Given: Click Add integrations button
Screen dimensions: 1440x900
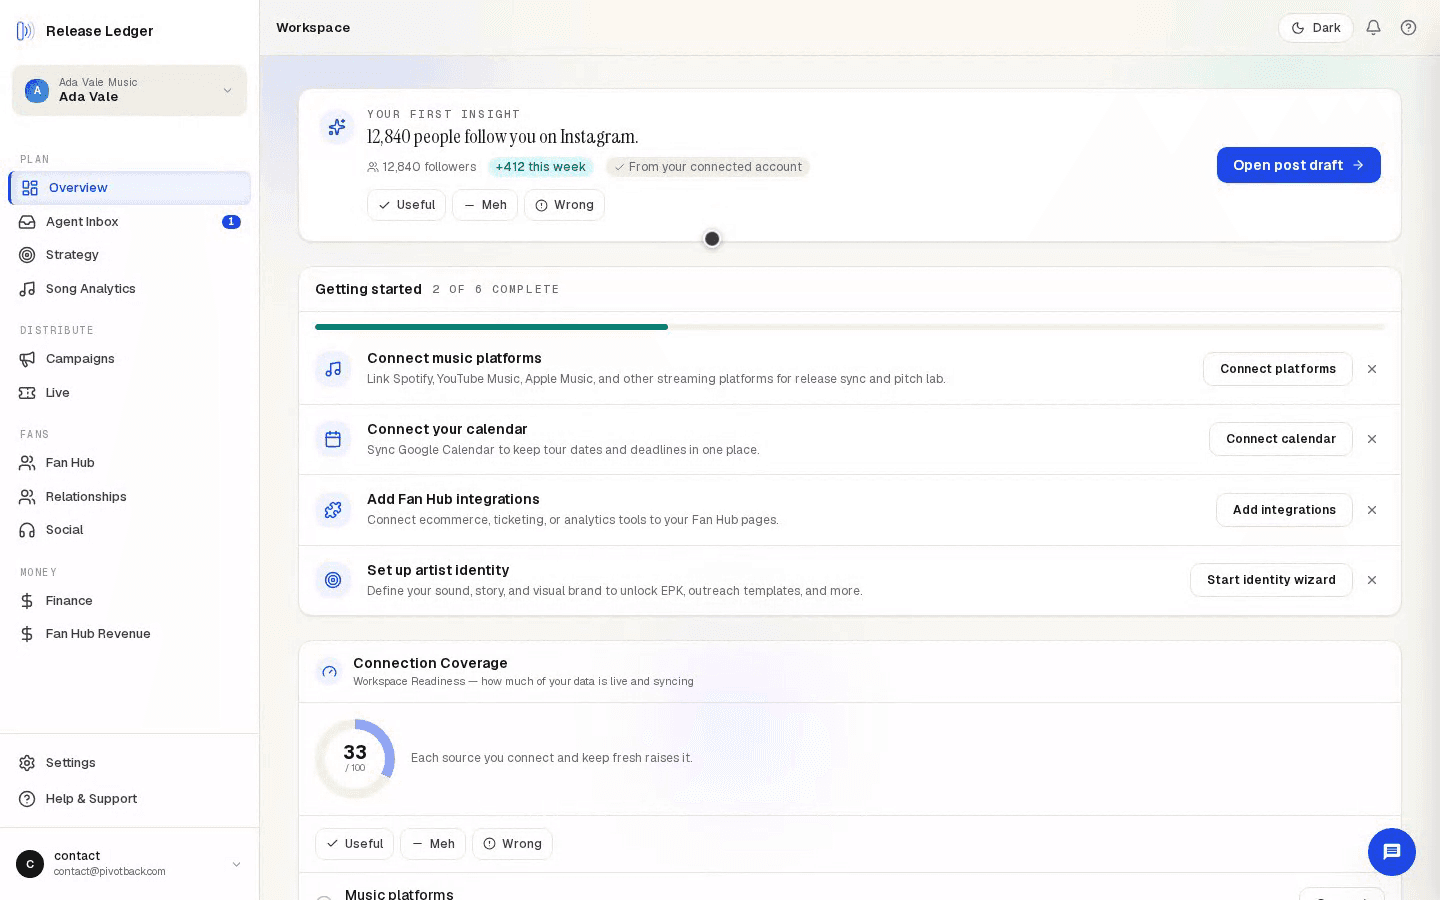Looking at the screenshot, I should tap(1284, 510).
